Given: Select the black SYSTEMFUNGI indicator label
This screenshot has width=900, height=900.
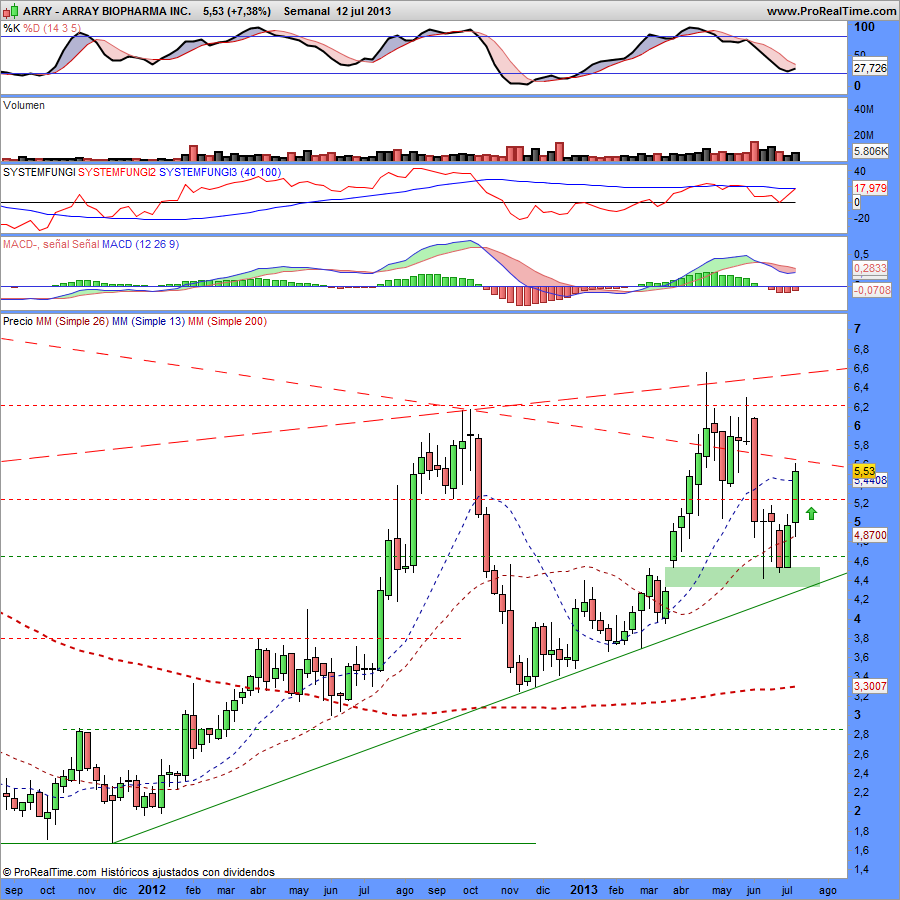Looking at the screenshot, I should [x=39, y=172].
